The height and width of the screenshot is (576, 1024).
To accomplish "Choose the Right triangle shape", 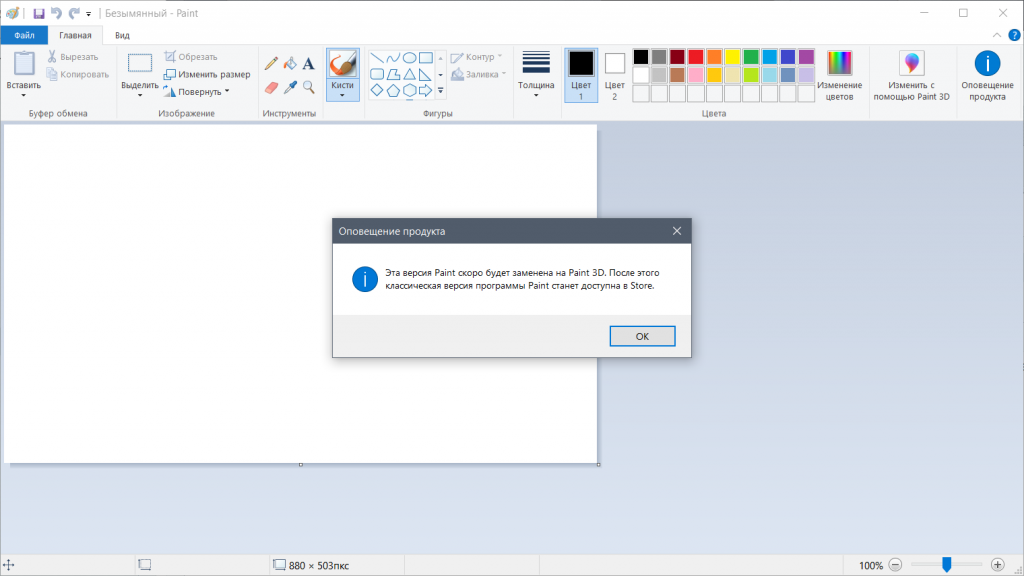I will click(426, 74).
